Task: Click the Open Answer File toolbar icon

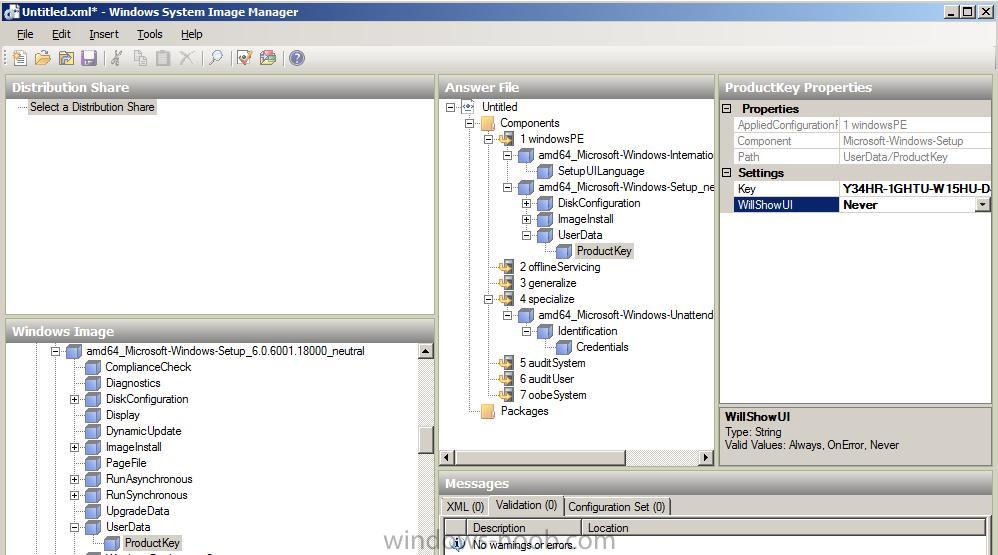Action: point(43,59)
